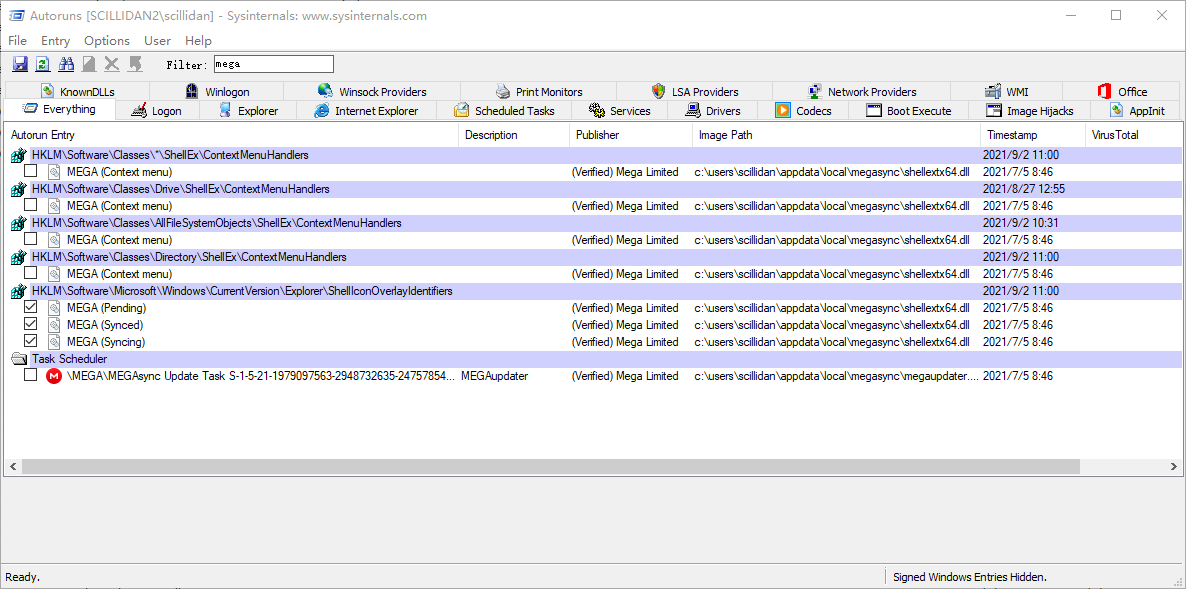
Task: Sort by the Image Path column header
Action: tap(837, 135)
